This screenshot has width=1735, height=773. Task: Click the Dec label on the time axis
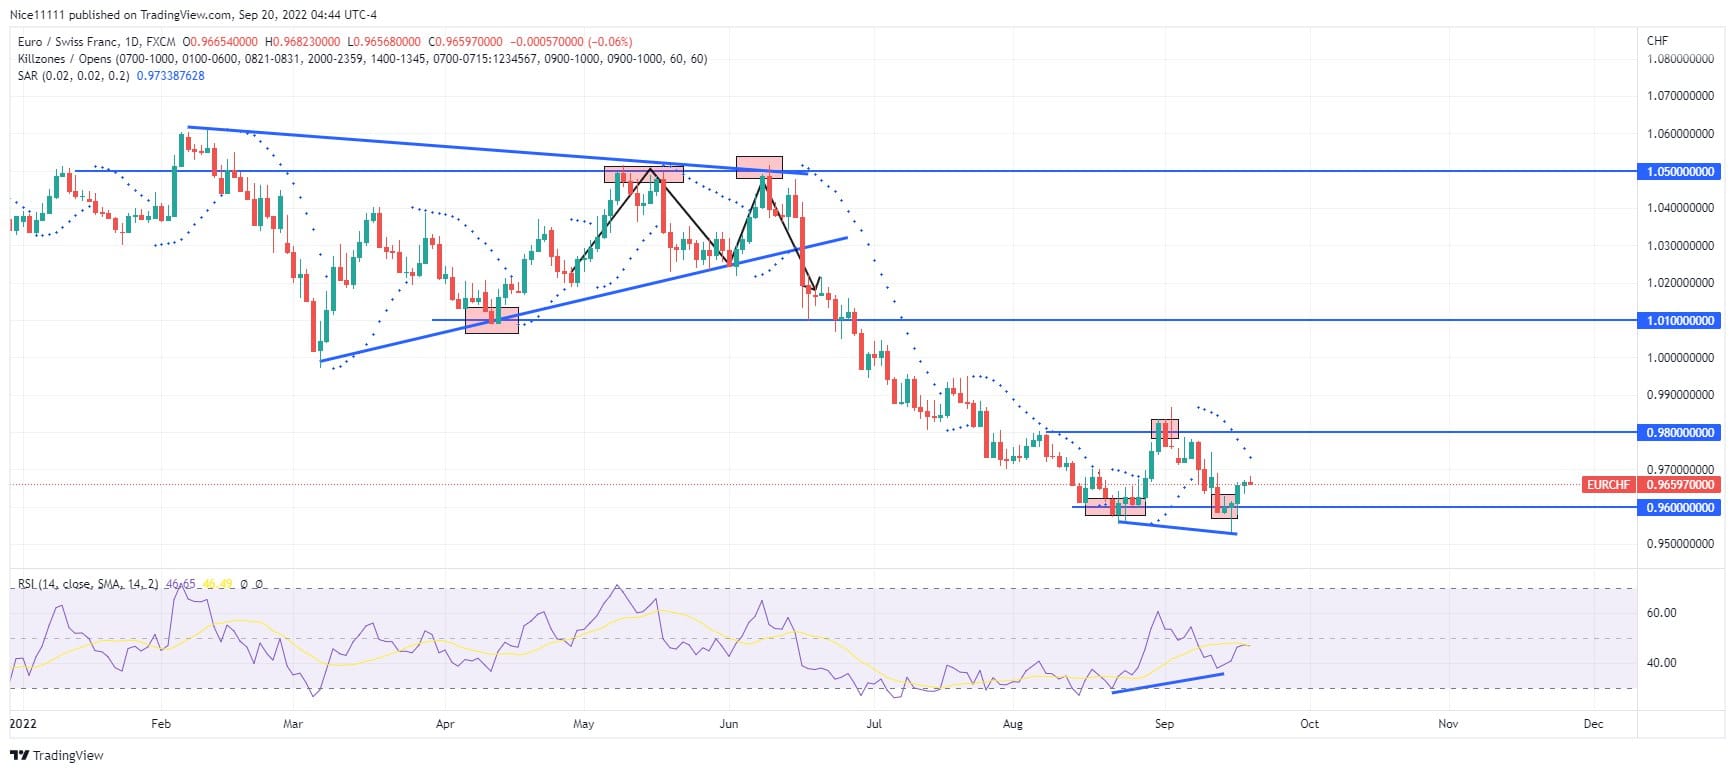[1594, 724]
